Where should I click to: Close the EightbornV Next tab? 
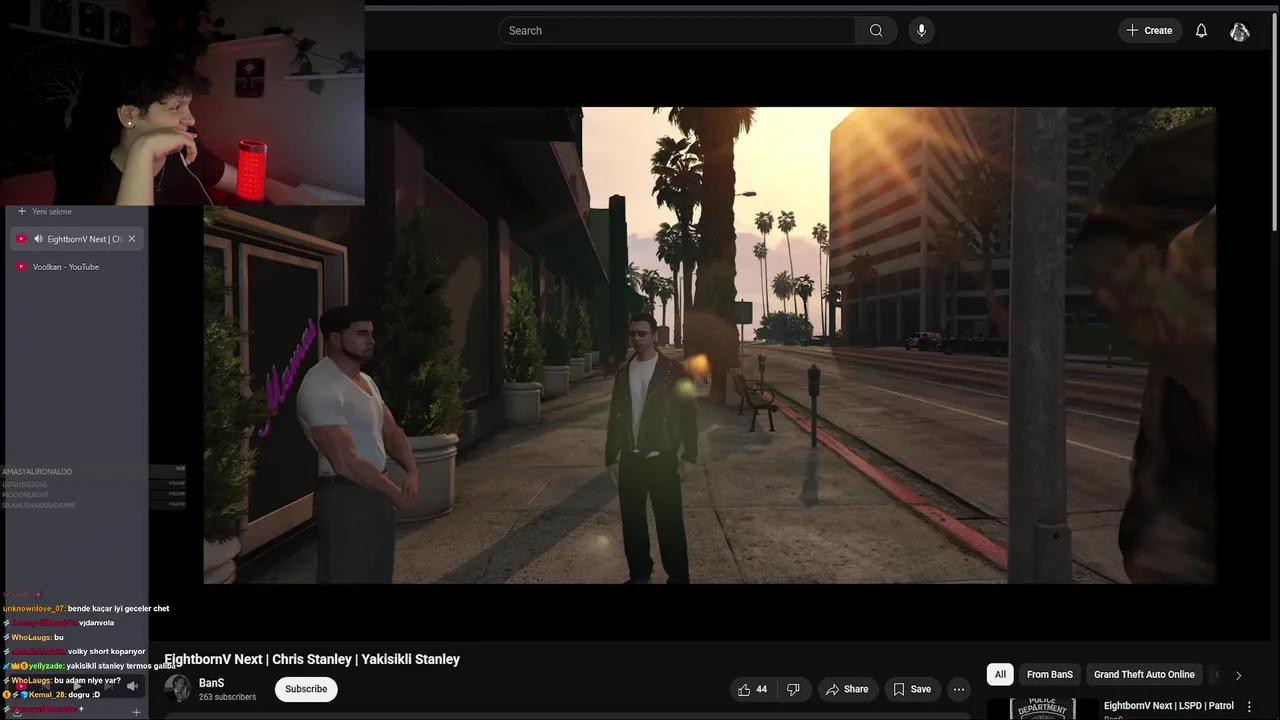pyautogui.click(x=131, y=239)
